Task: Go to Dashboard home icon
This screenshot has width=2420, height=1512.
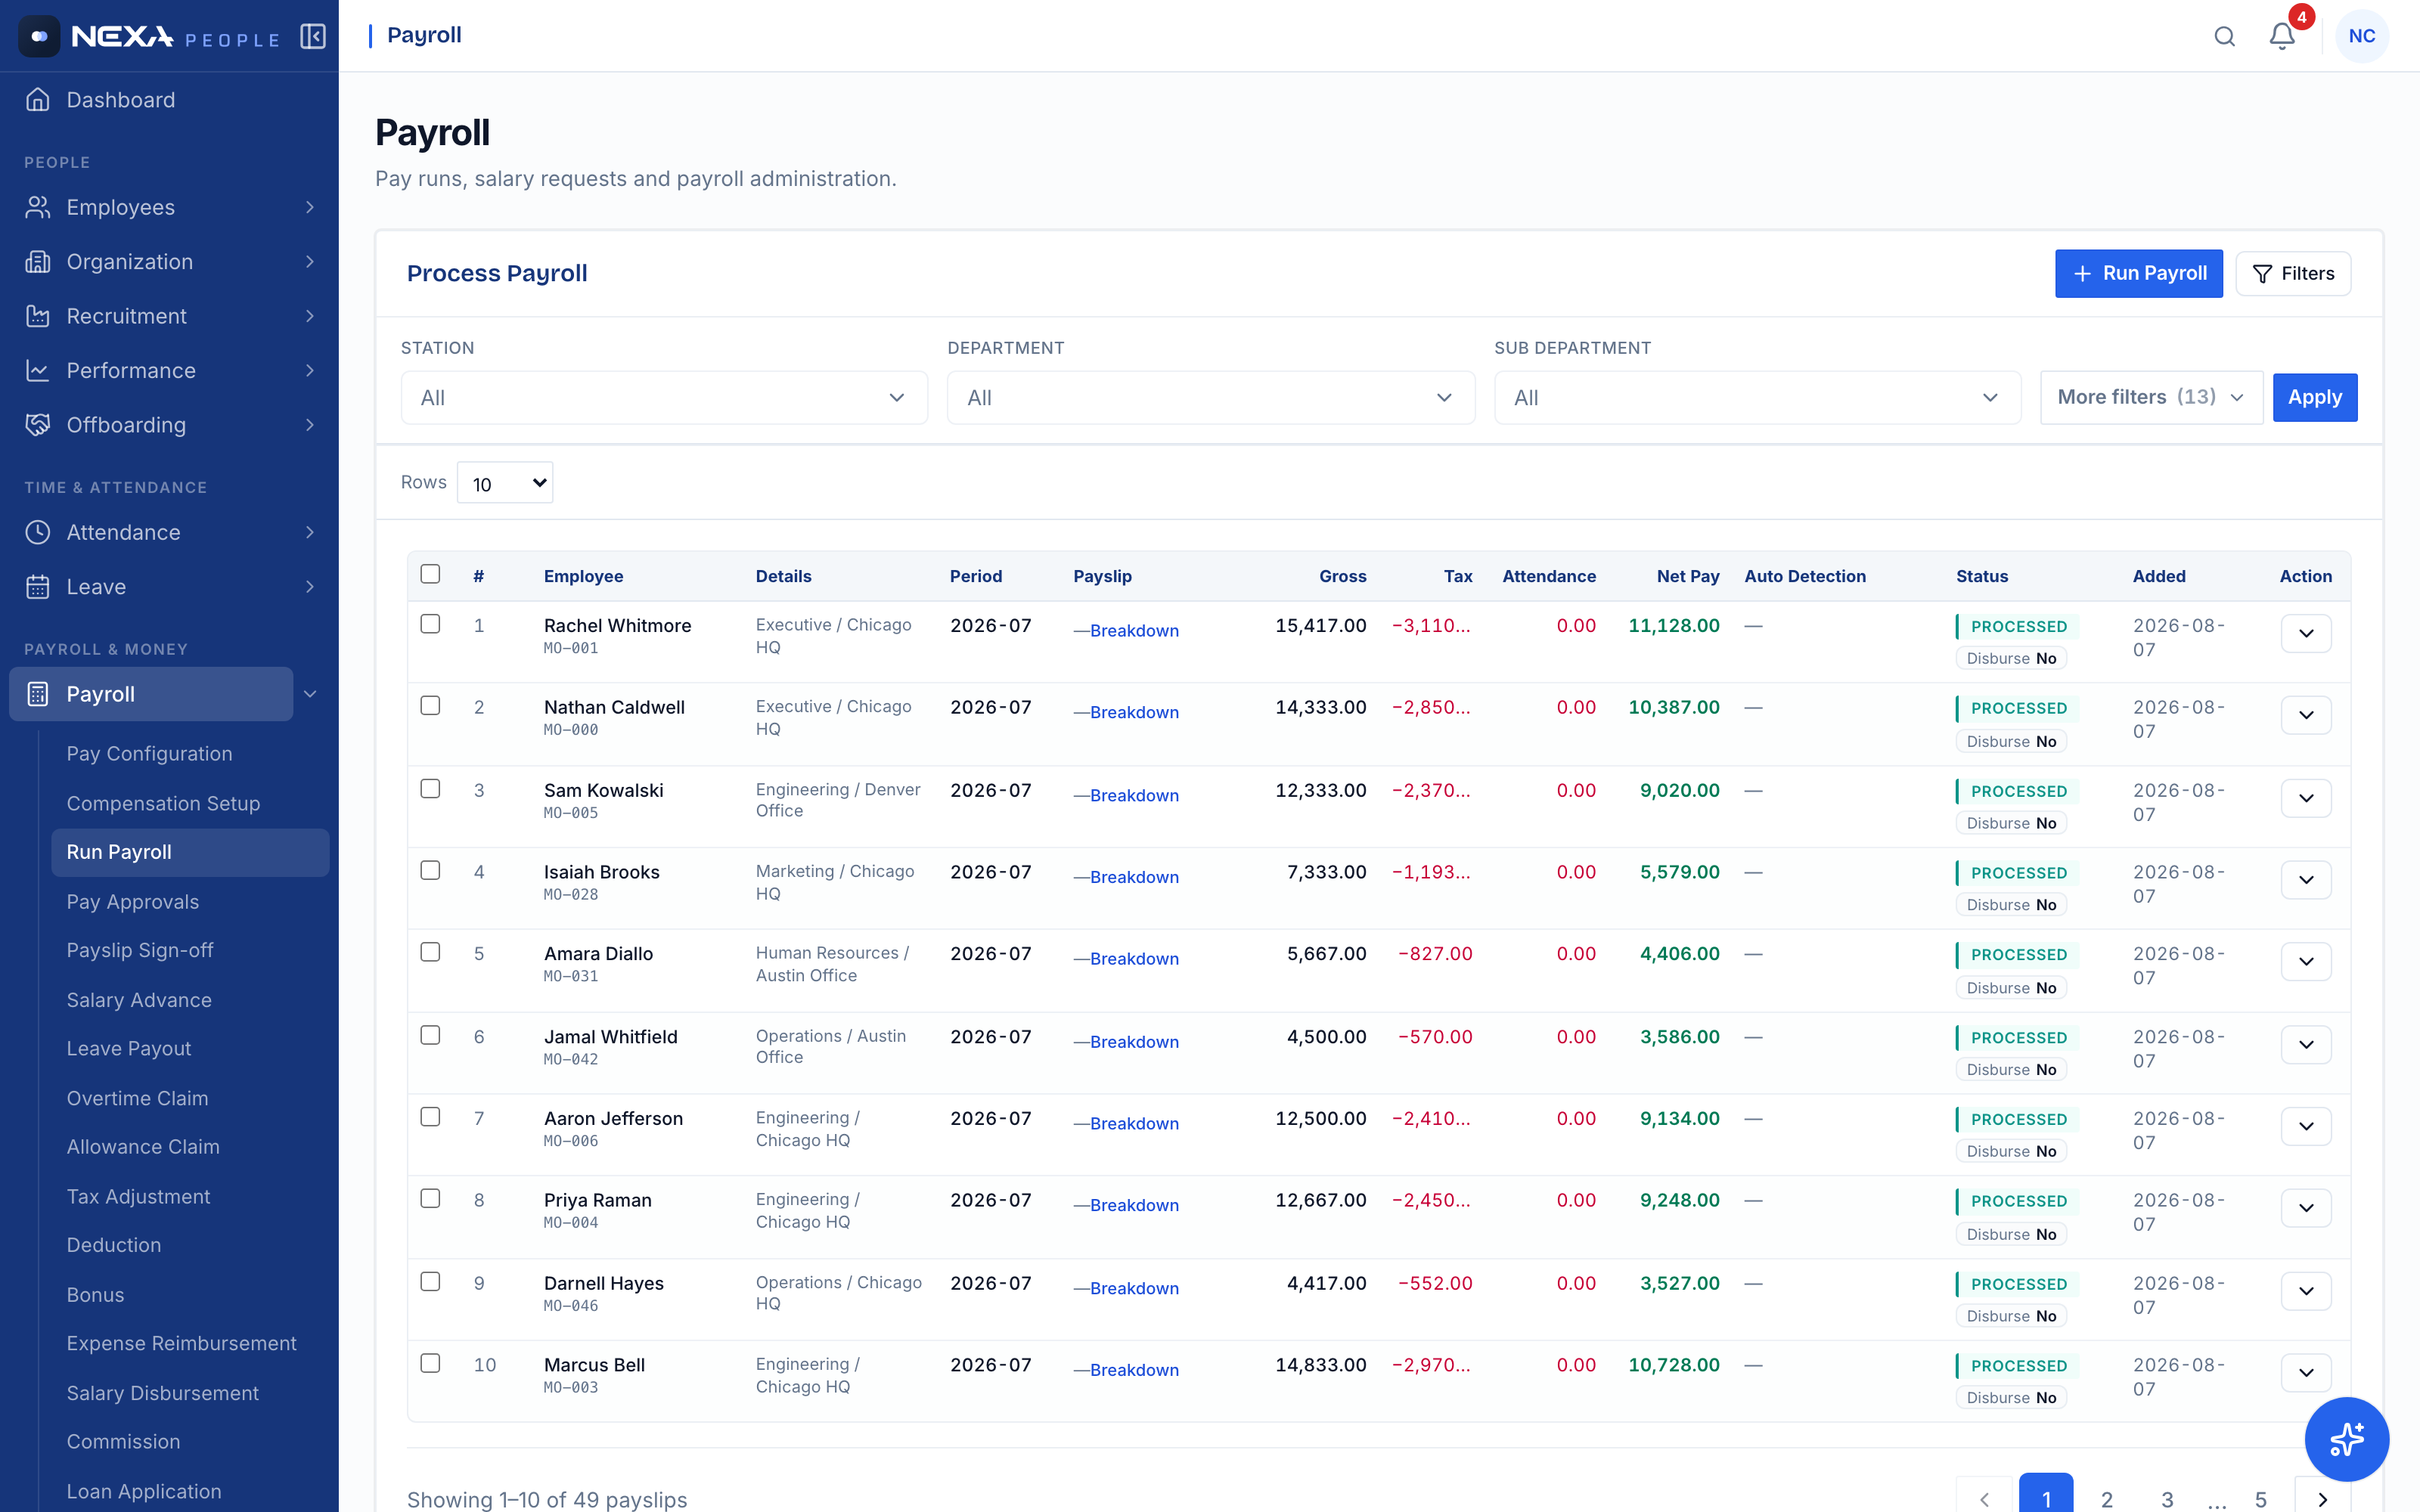Action: (38, 100)
